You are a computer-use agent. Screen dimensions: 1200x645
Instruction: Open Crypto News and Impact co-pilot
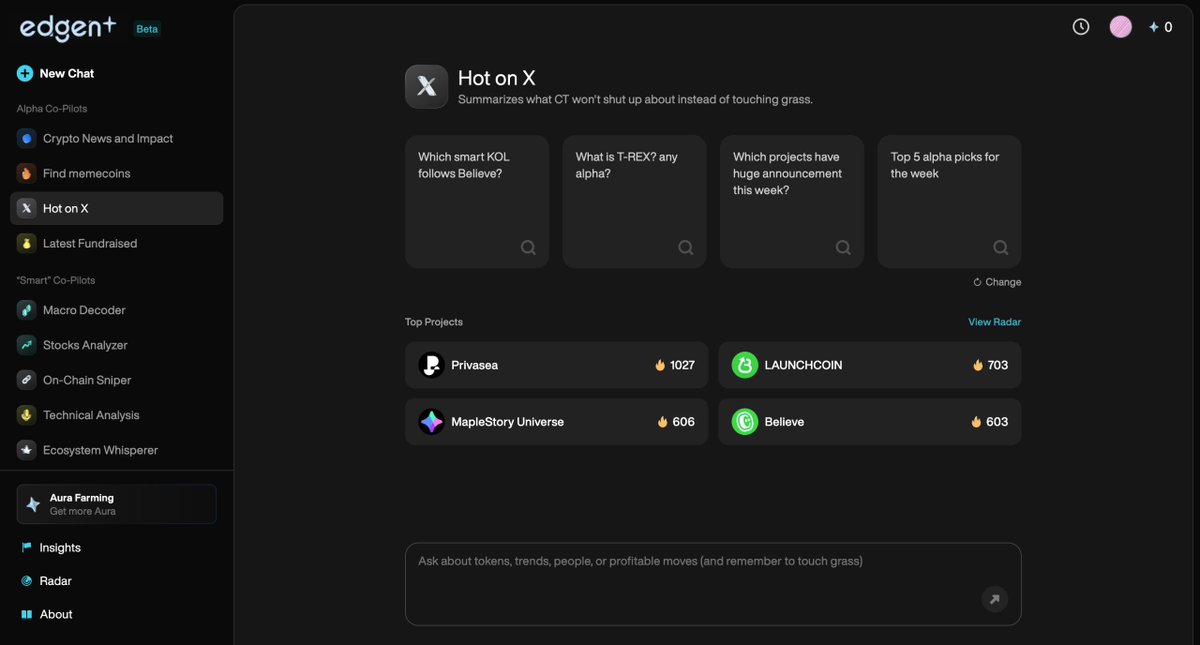point(116,138)
